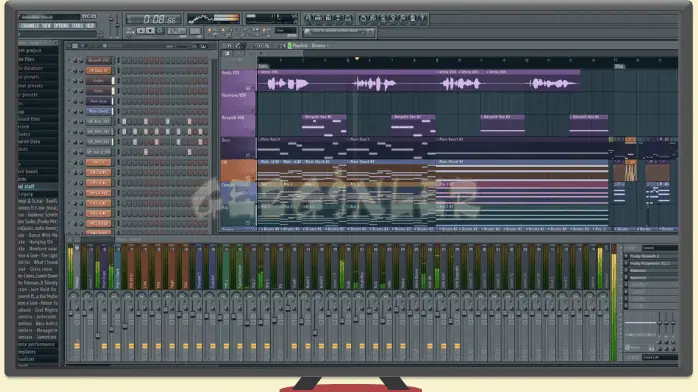Open the VIEW menu
The image size is (698, 392).
pyautogui.click(x=46, y=26)
